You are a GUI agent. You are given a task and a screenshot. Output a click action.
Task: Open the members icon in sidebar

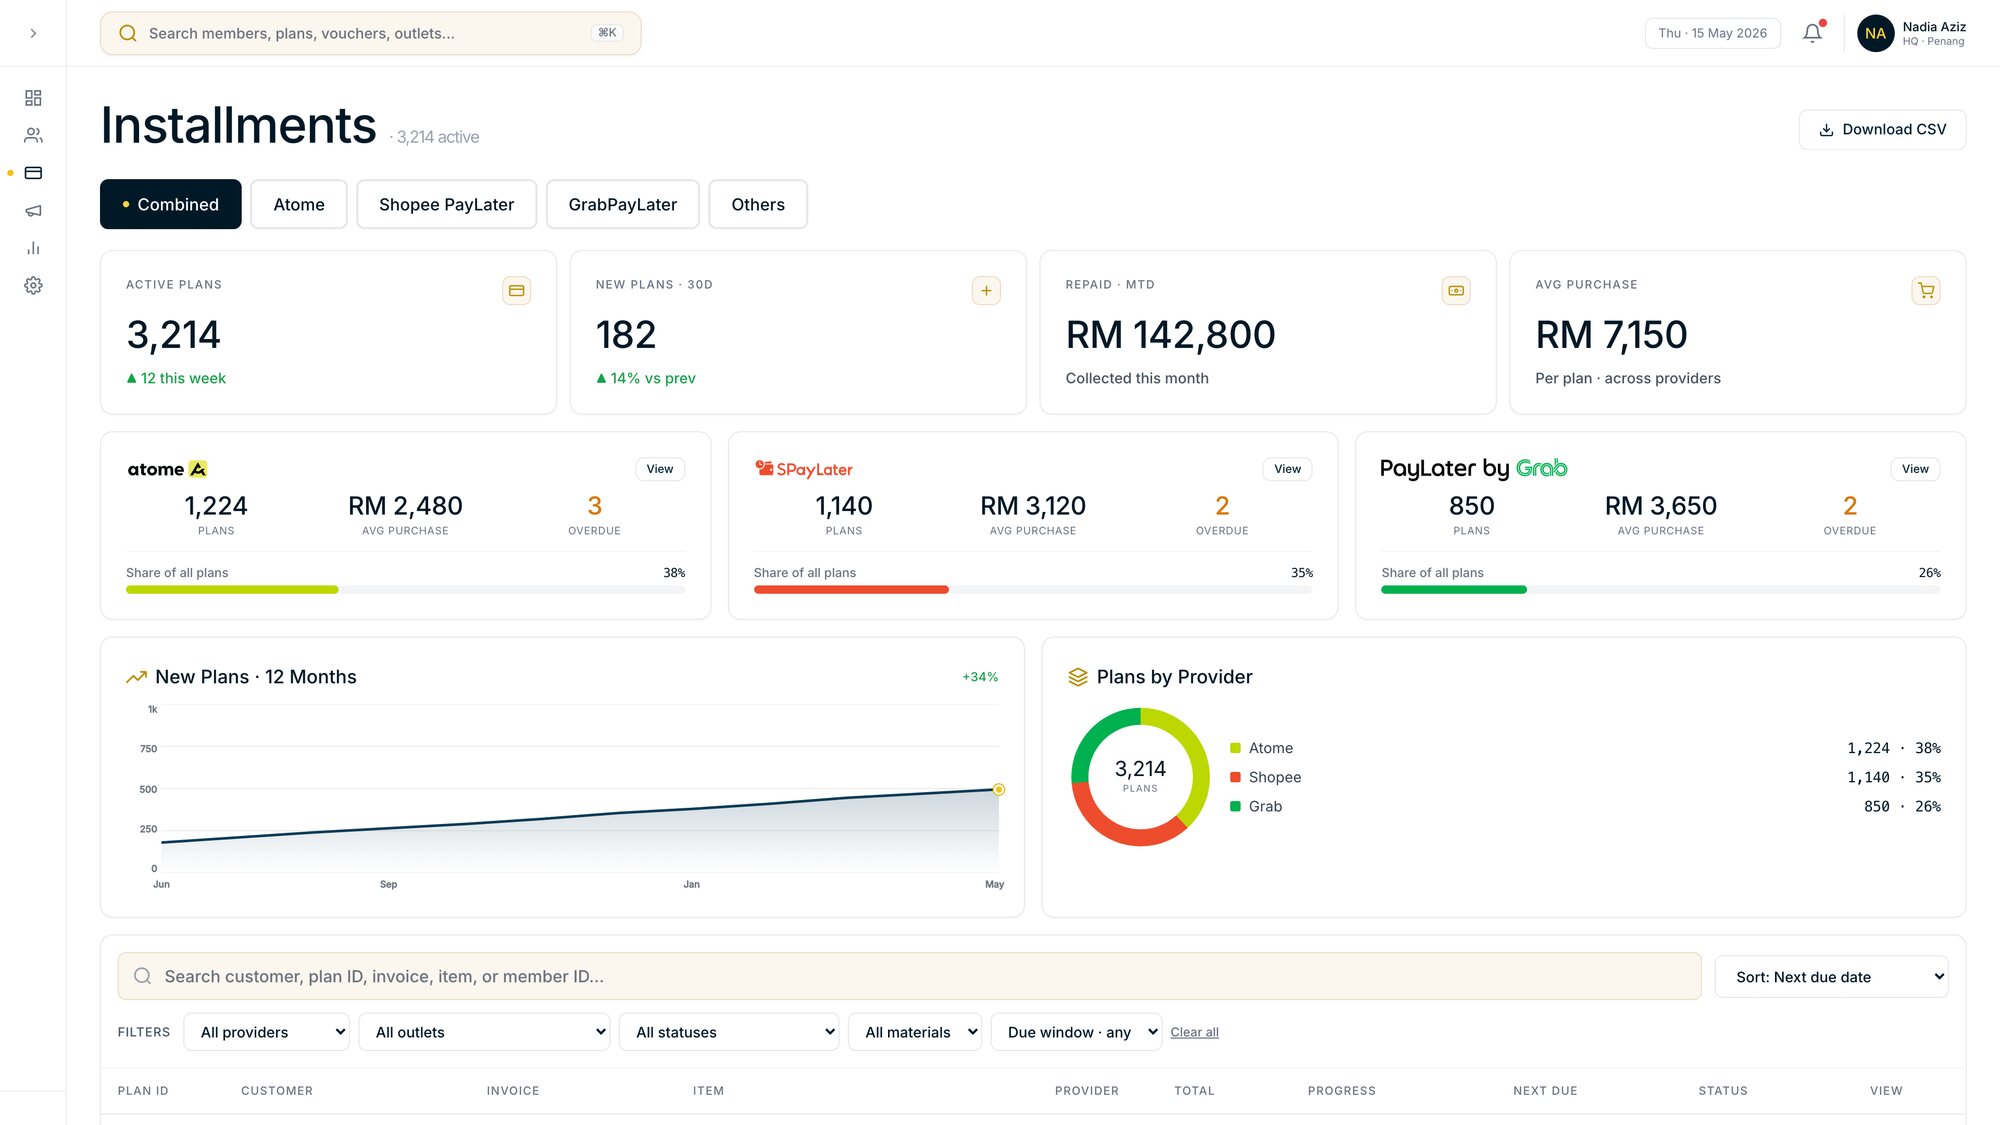33,135
